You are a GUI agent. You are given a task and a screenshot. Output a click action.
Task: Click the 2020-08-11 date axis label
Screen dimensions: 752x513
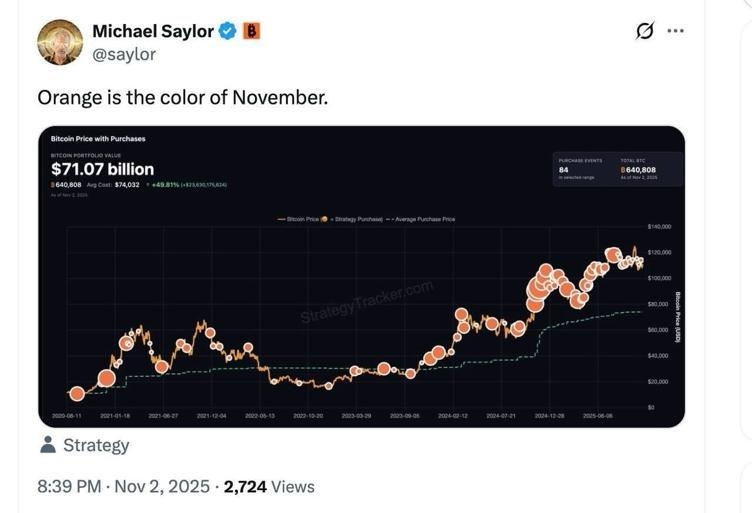coord(65,414)
